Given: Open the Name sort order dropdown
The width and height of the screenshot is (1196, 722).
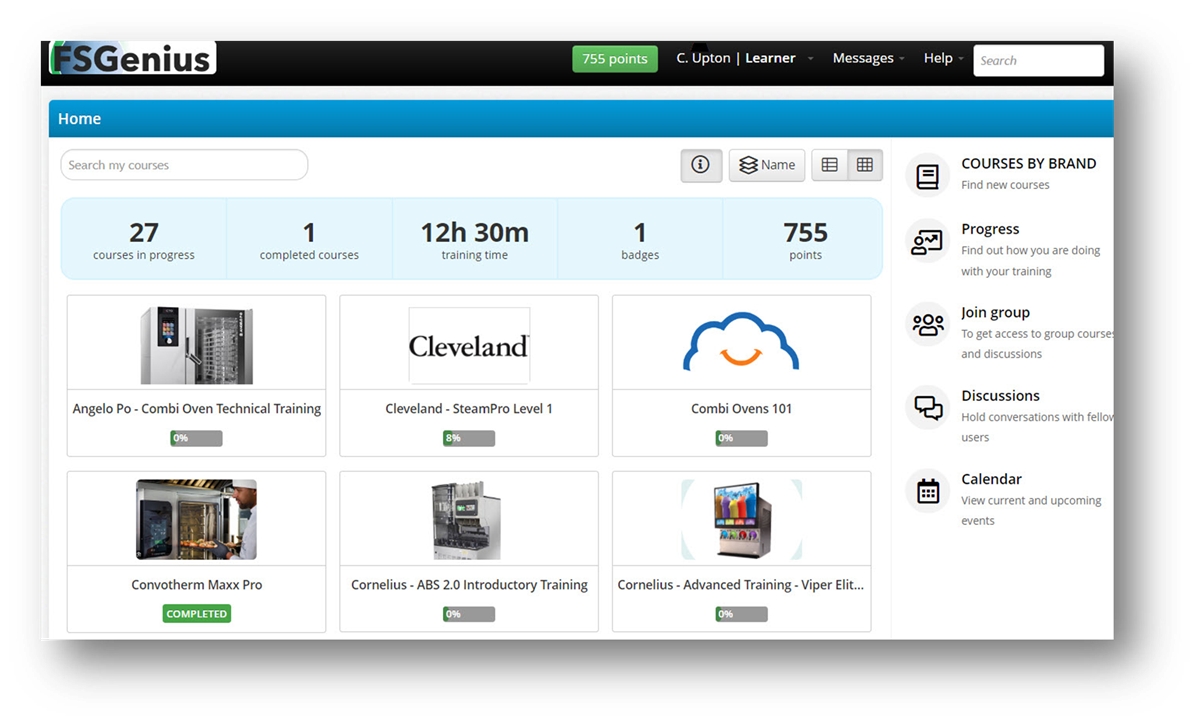Looking at the screenshot, I should [x=767, y=165].
